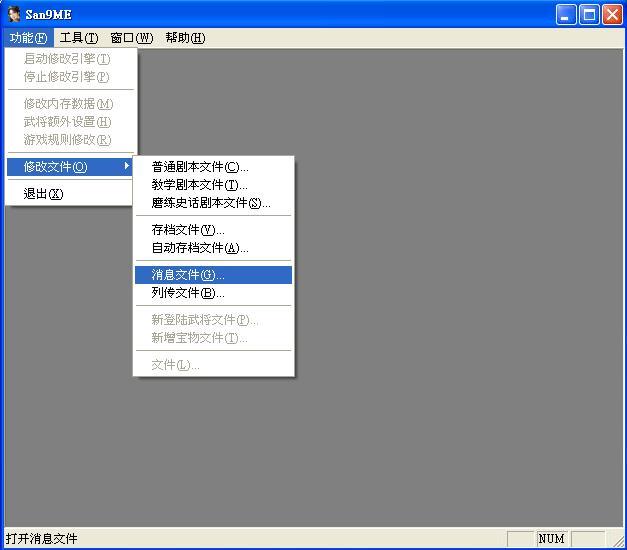Click disabled 游戏规则修改(R) entry
The image size is (627, 550).
[x=70, y=140]
